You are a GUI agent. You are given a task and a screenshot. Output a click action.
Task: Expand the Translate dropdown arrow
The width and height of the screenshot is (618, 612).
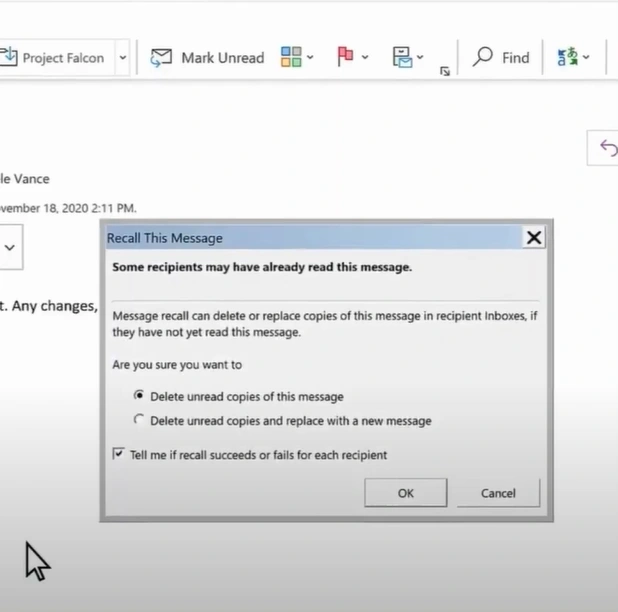coord(586,58)
